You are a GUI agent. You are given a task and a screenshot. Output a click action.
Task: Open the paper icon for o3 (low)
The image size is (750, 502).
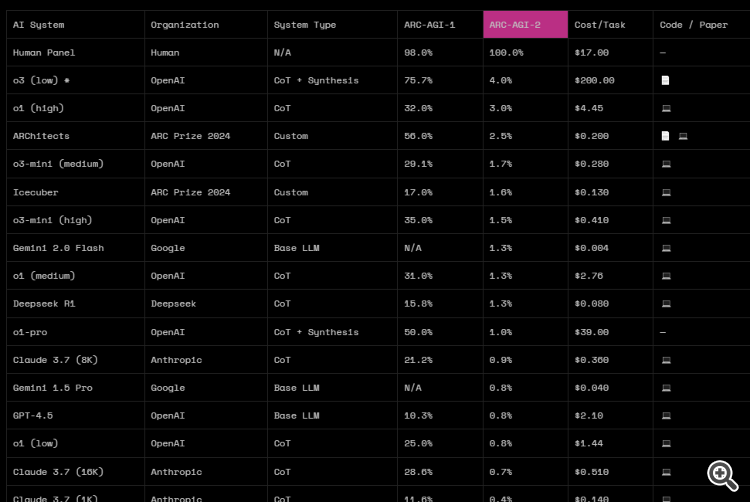pos(665,80)
